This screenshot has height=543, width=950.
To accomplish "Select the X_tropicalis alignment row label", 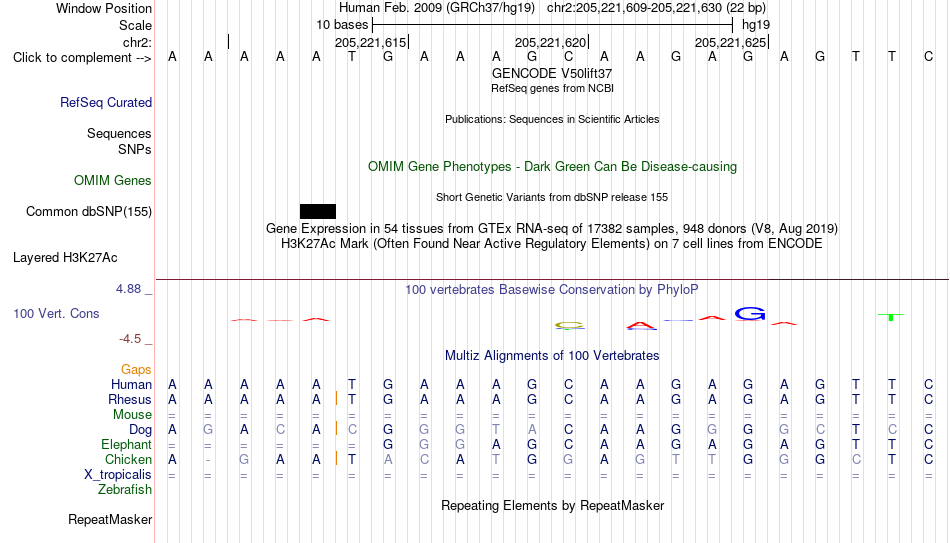I will click(118, 475).
